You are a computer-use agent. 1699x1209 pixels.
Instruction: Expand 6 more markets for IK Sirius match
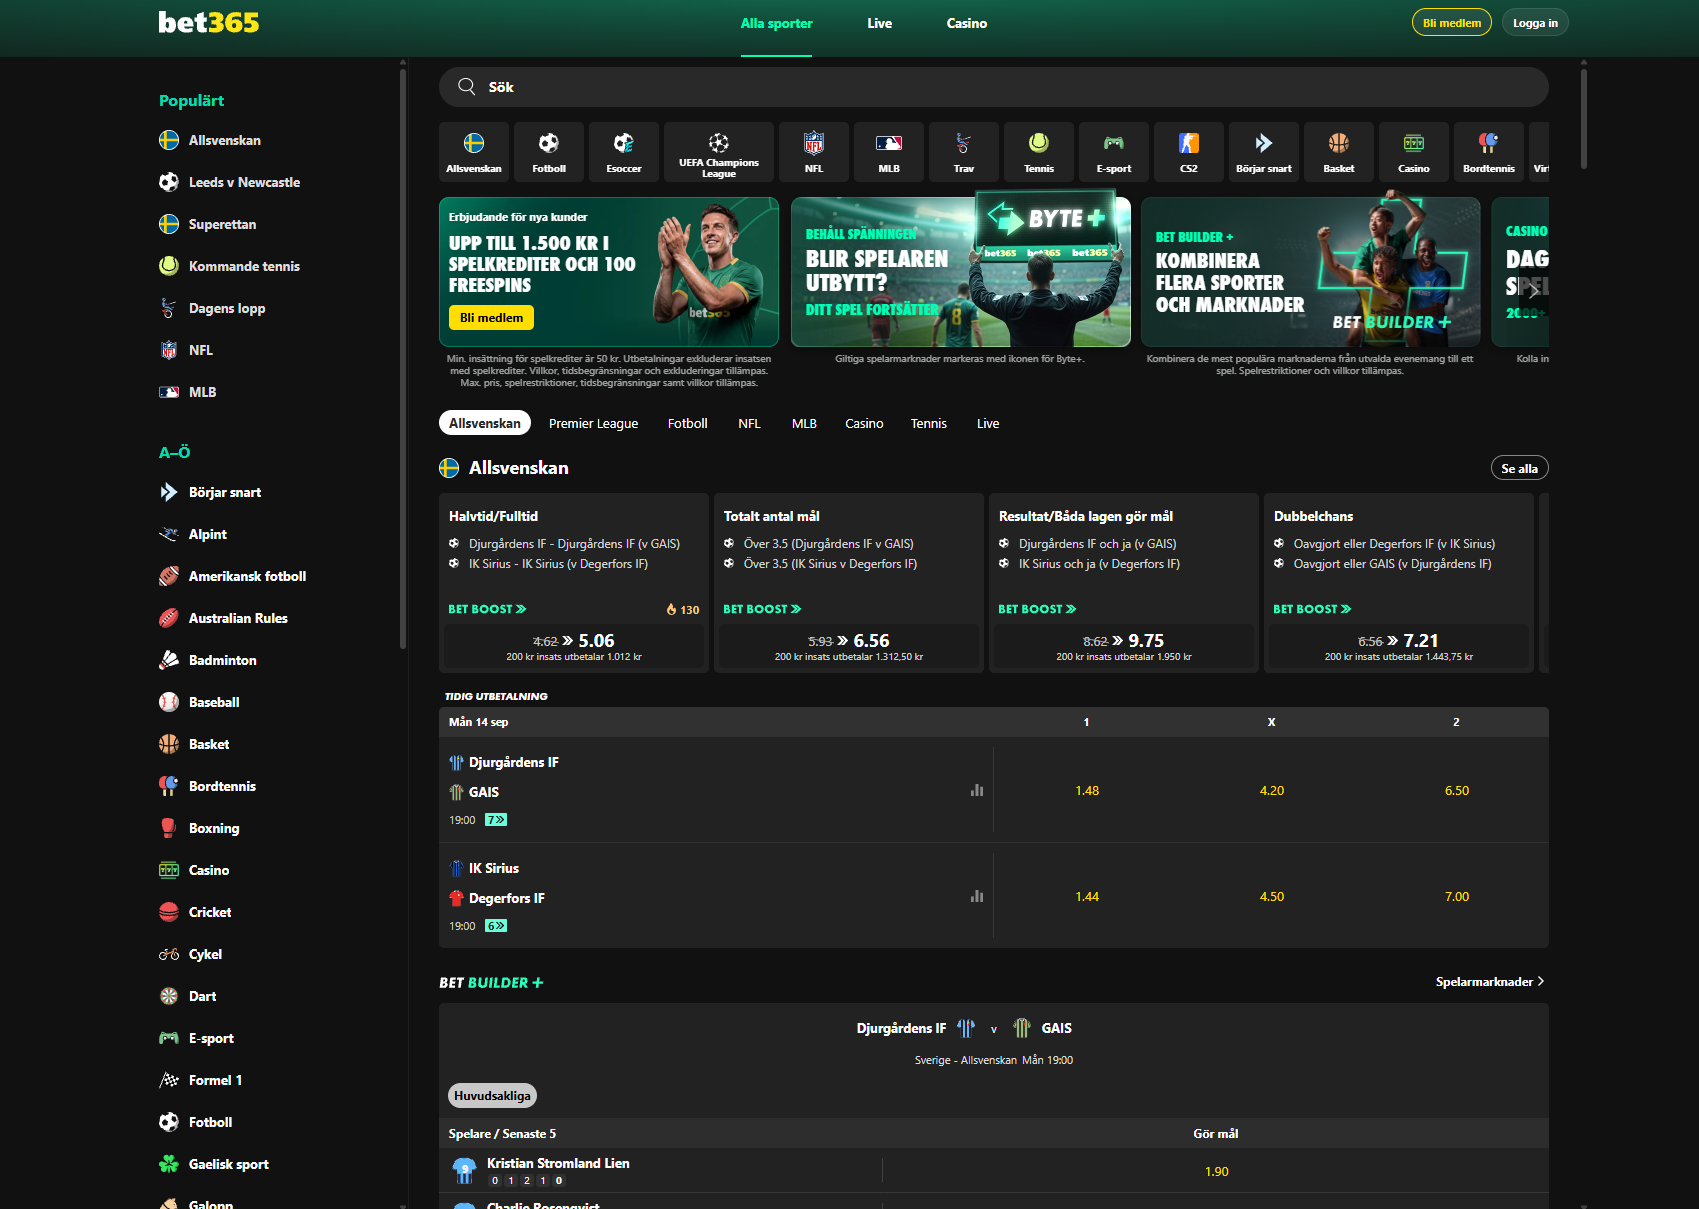pos(496,926)
